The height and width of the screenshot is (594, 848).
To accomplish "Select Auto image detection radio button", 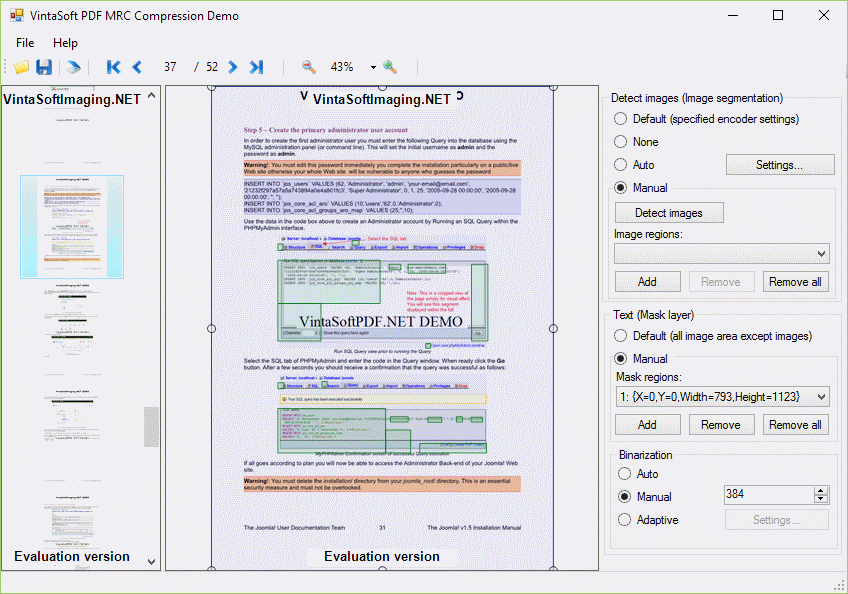I will point(621,164).
